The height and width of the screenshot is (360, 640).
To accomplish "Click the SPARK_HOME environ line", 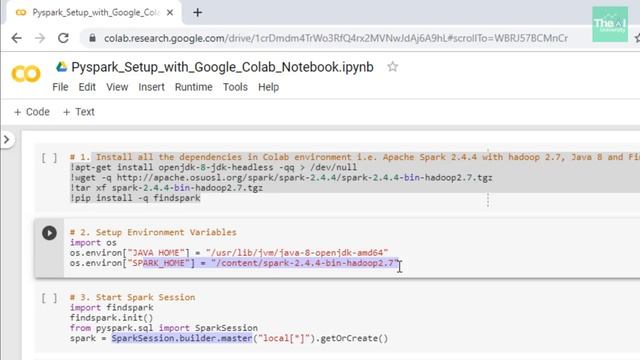I will click(x=234, y=263).
